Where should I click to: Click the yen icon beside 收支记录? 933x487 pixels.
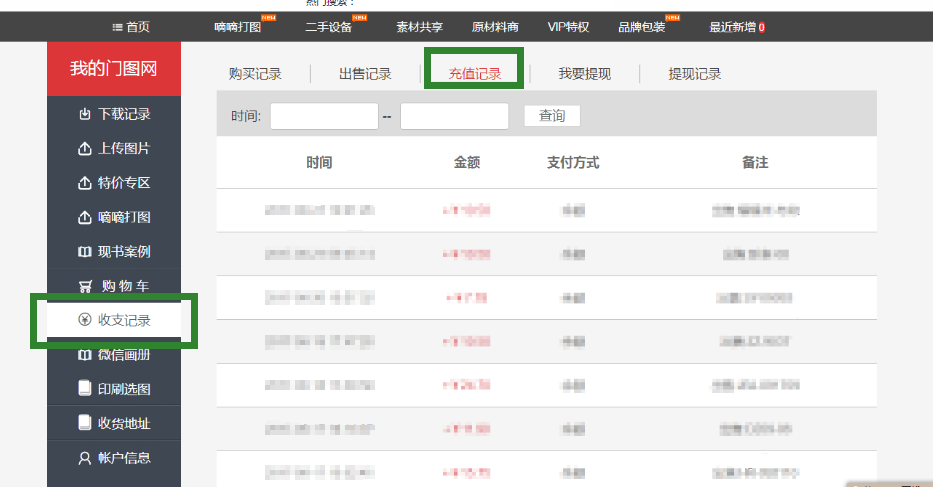click(85, 321)
